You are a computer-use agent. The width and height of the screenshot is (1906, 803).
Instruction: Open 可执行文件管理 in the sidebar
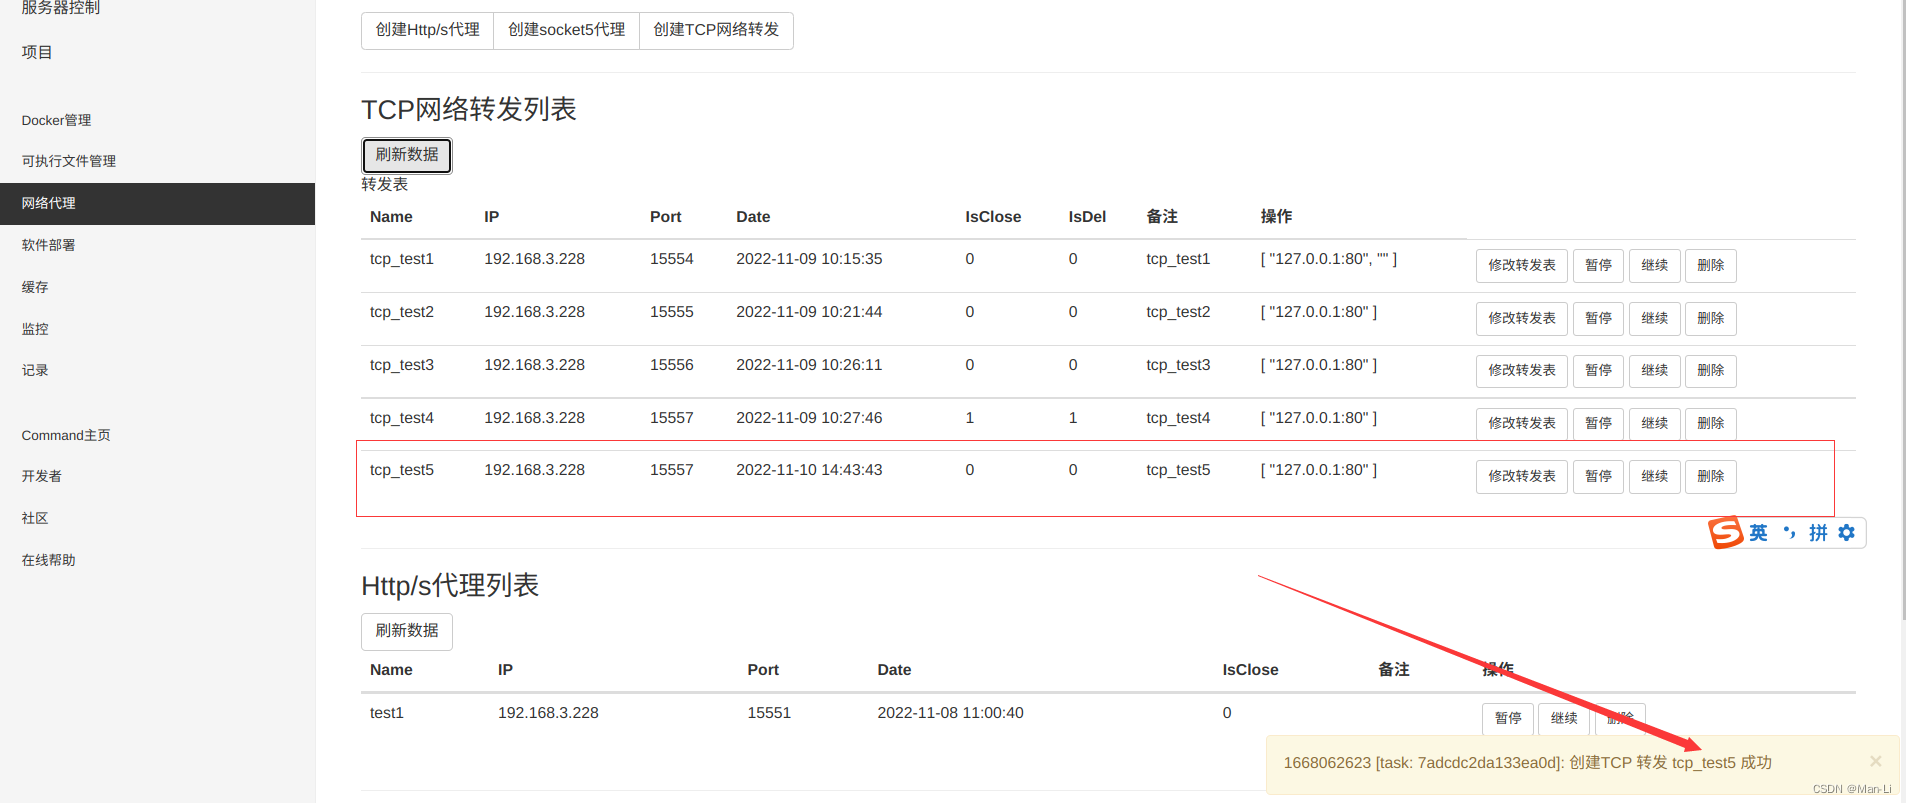(x=69, y=161)
